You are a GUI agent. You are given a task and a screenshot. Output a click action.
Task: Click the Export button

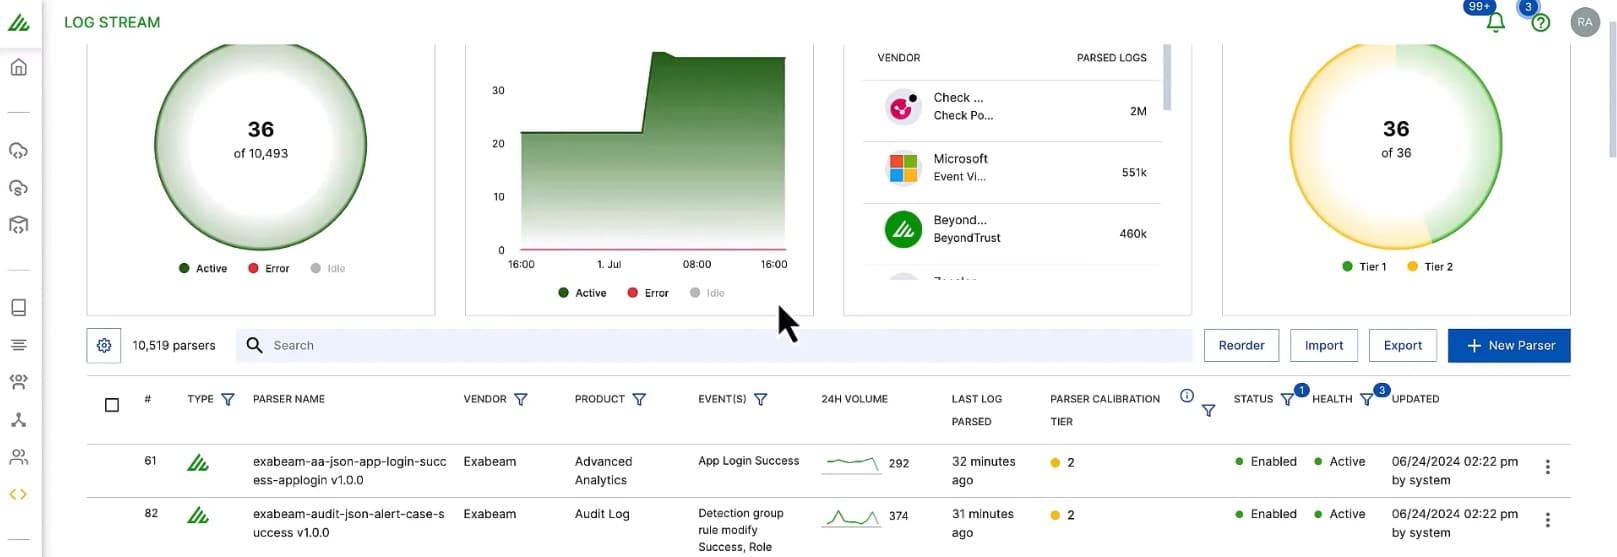(x=1402, y=345)
